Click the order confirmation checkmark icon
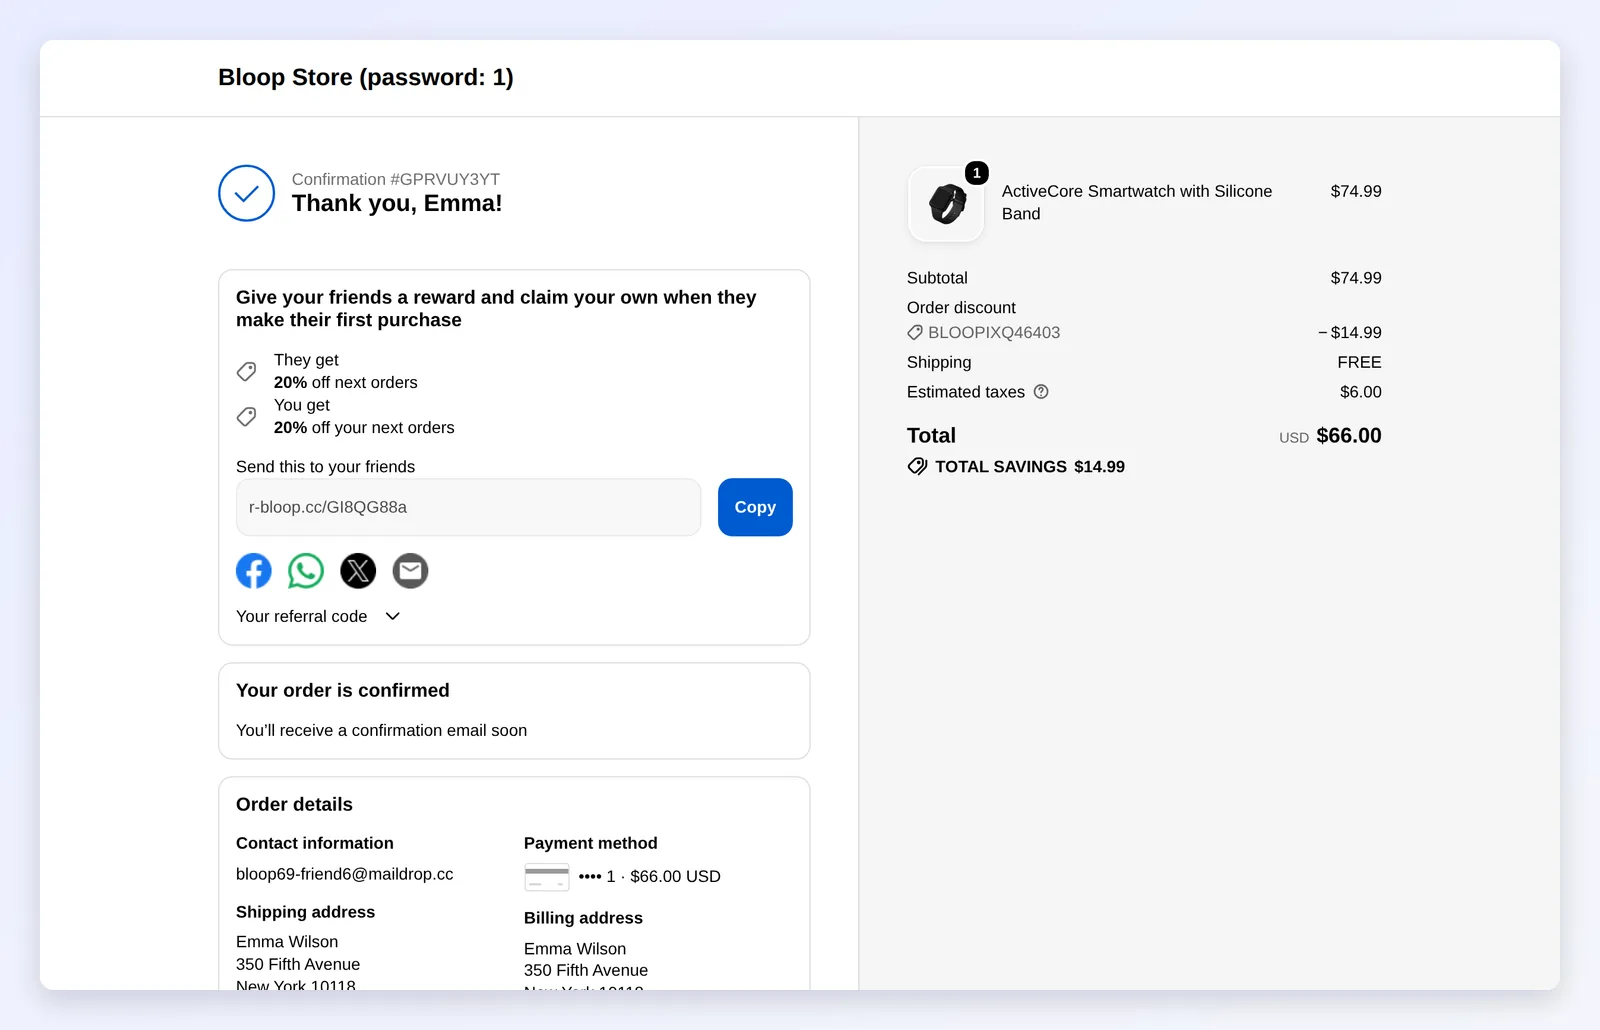1600x1030 pixels. point(247,193)
